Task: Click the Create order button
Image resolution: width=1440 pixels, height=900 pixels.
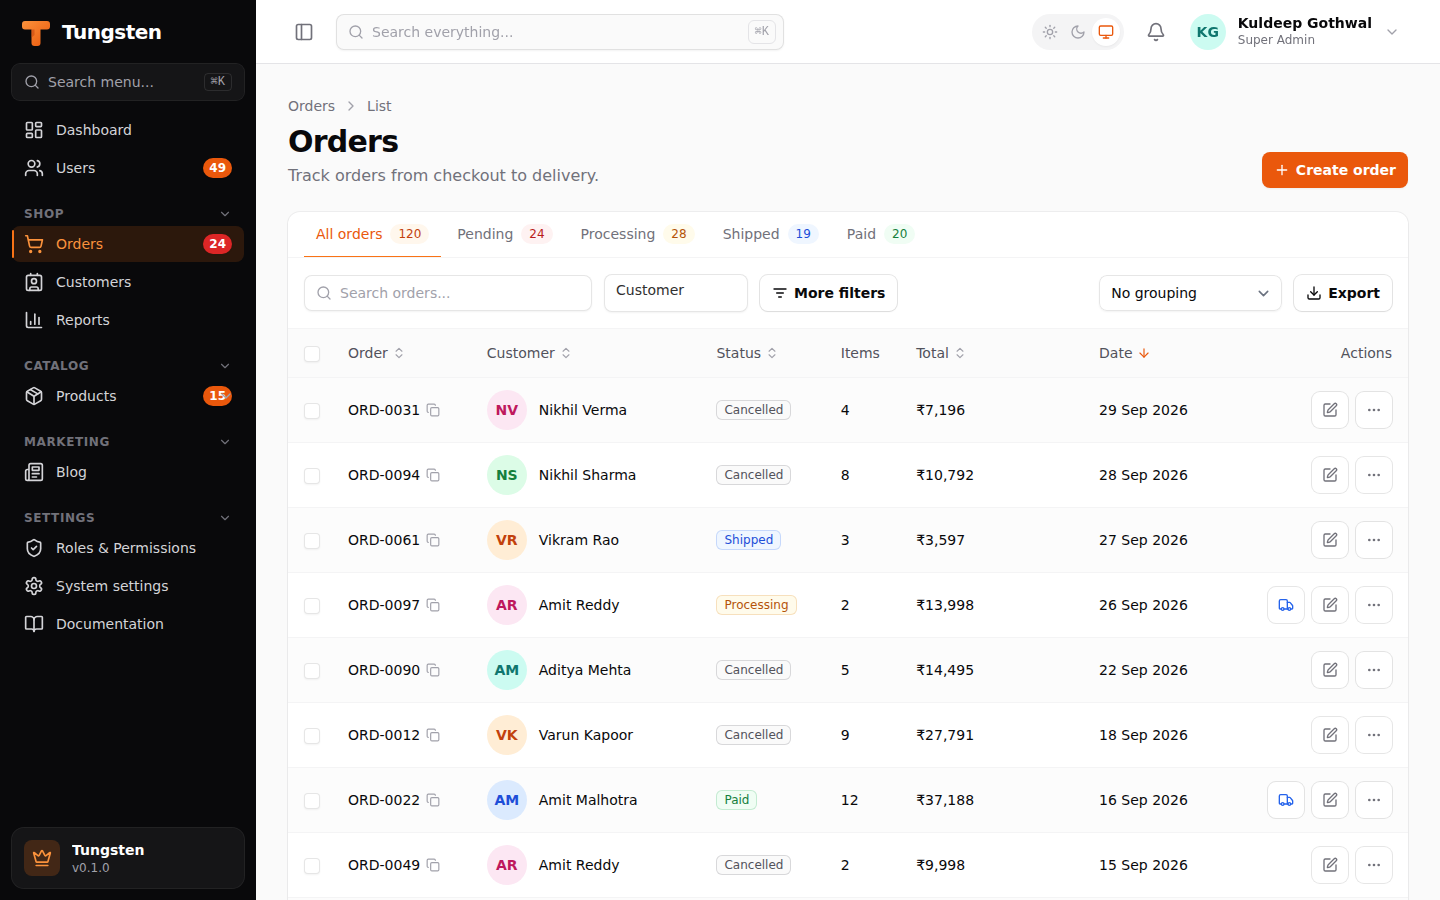Action: pos(1335,170)
